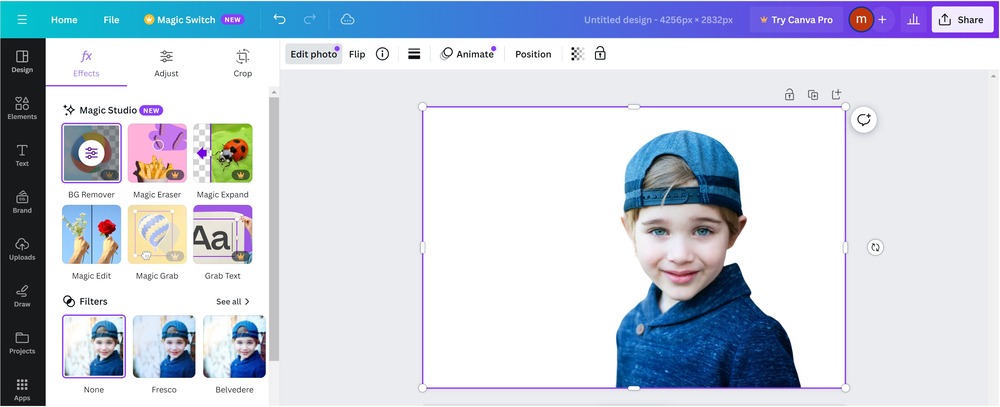
Task: Click the Try Canva Pro button
Action: (x=796, y=19)
